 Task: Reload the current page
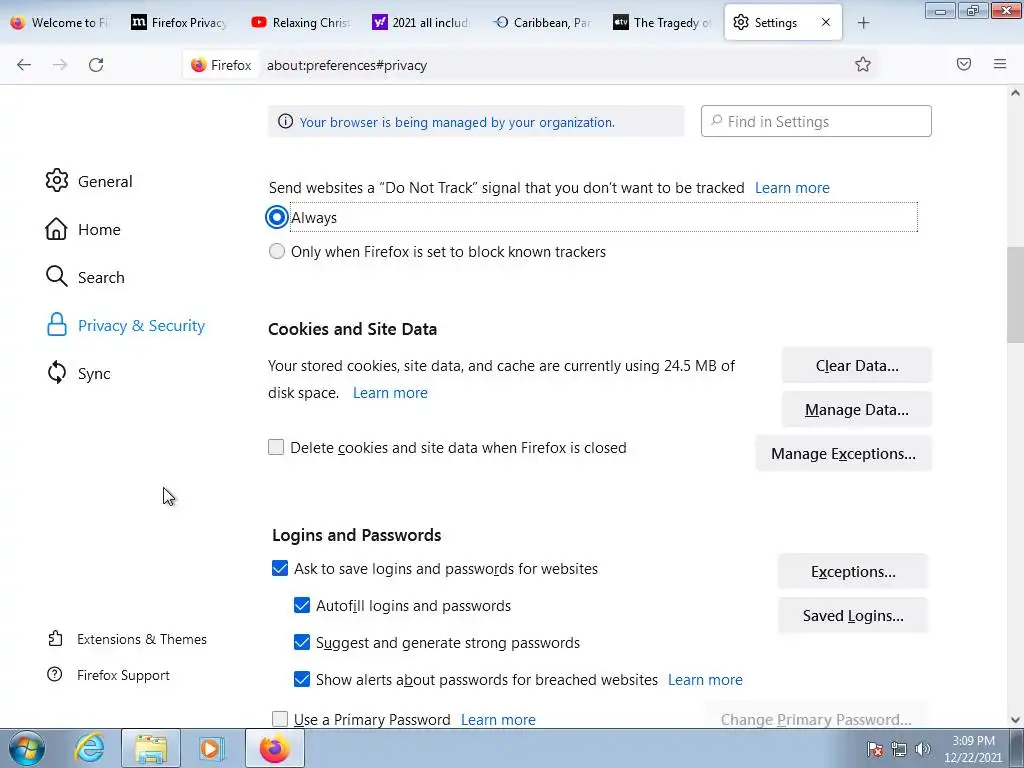coord(96,65)
